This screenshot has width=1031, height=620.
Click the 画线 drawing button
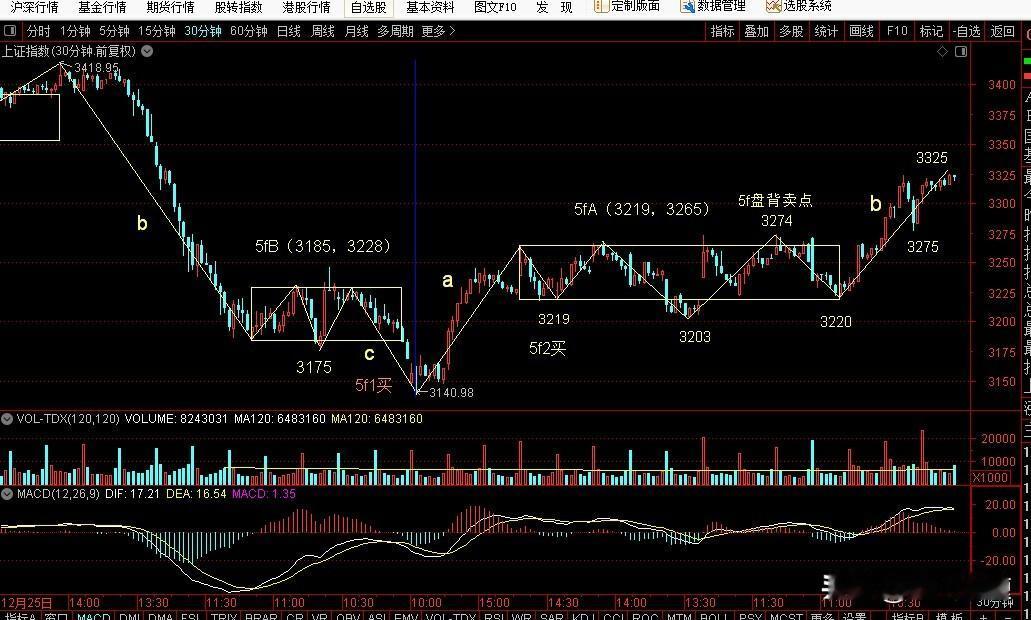861,31
